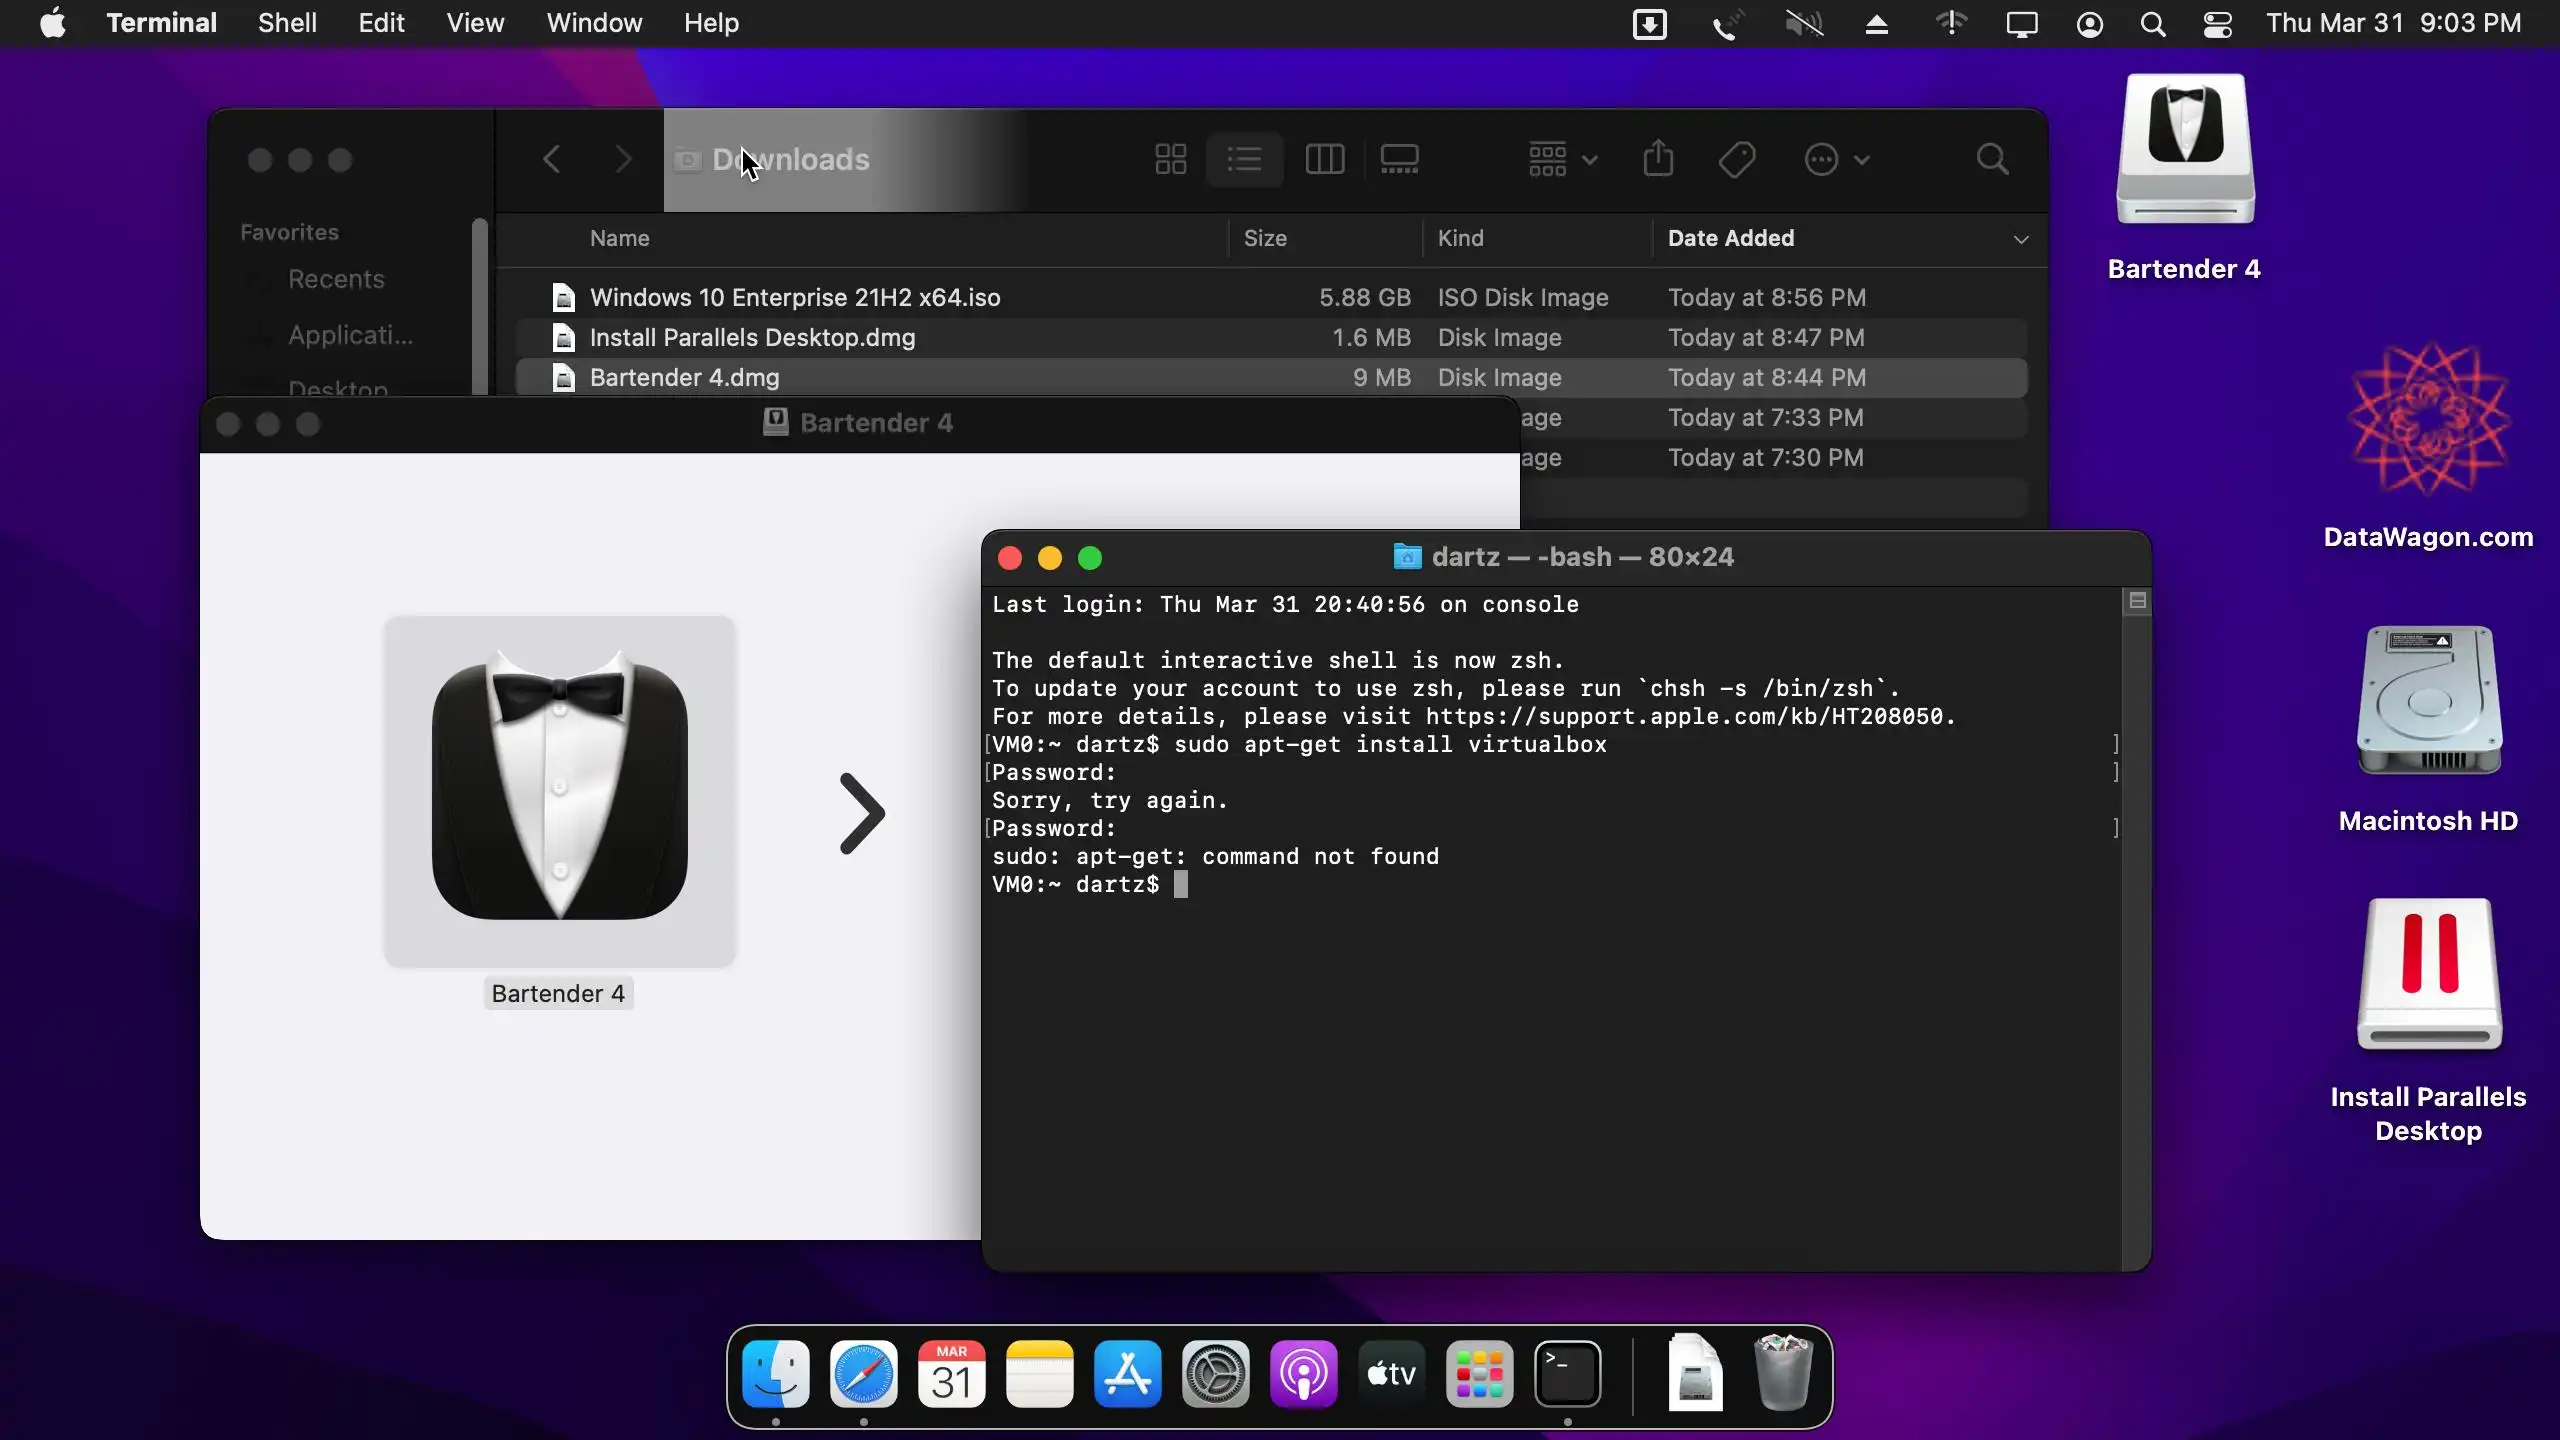This screenshot has width=2560, height=1440.
Task: Open Control Center in menu bar
Action: point(2217,24)
